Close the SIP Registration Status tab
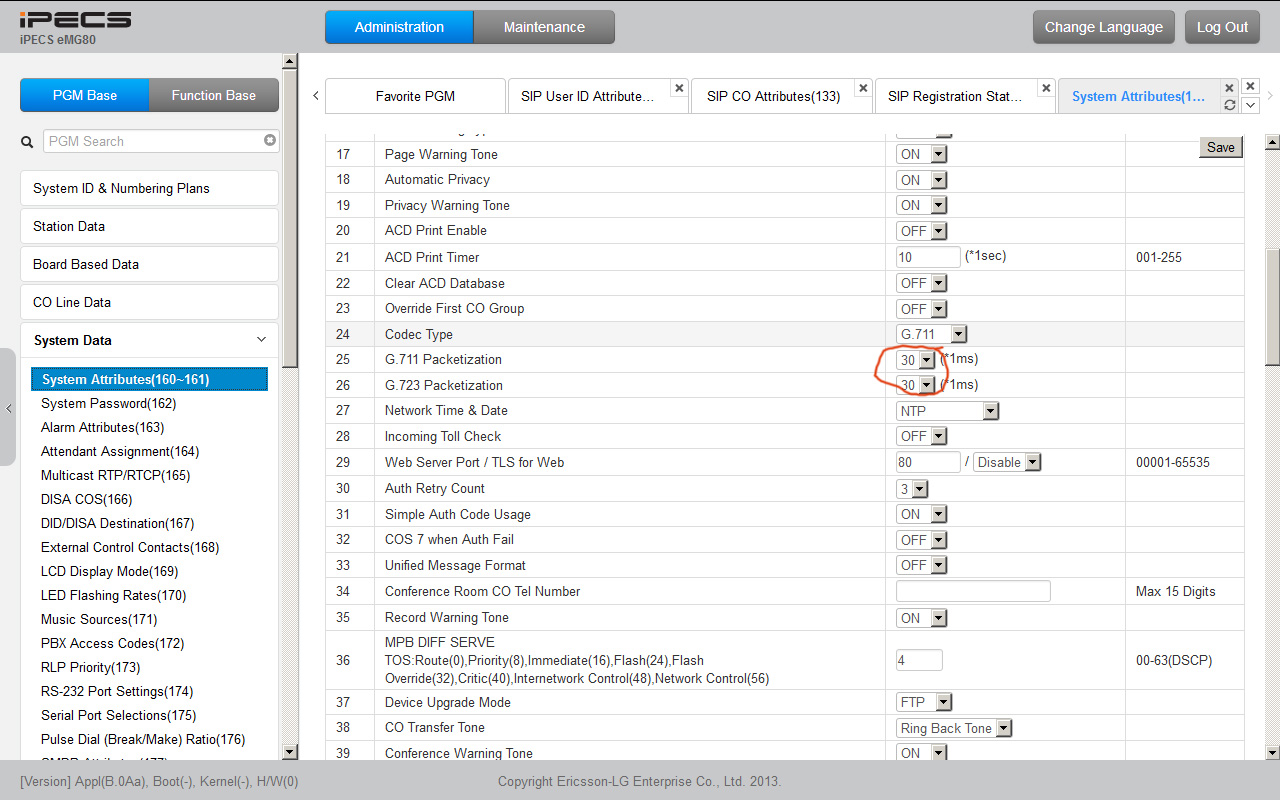This screenshot has width=1280, height=800. click(x=1046, y=88)
